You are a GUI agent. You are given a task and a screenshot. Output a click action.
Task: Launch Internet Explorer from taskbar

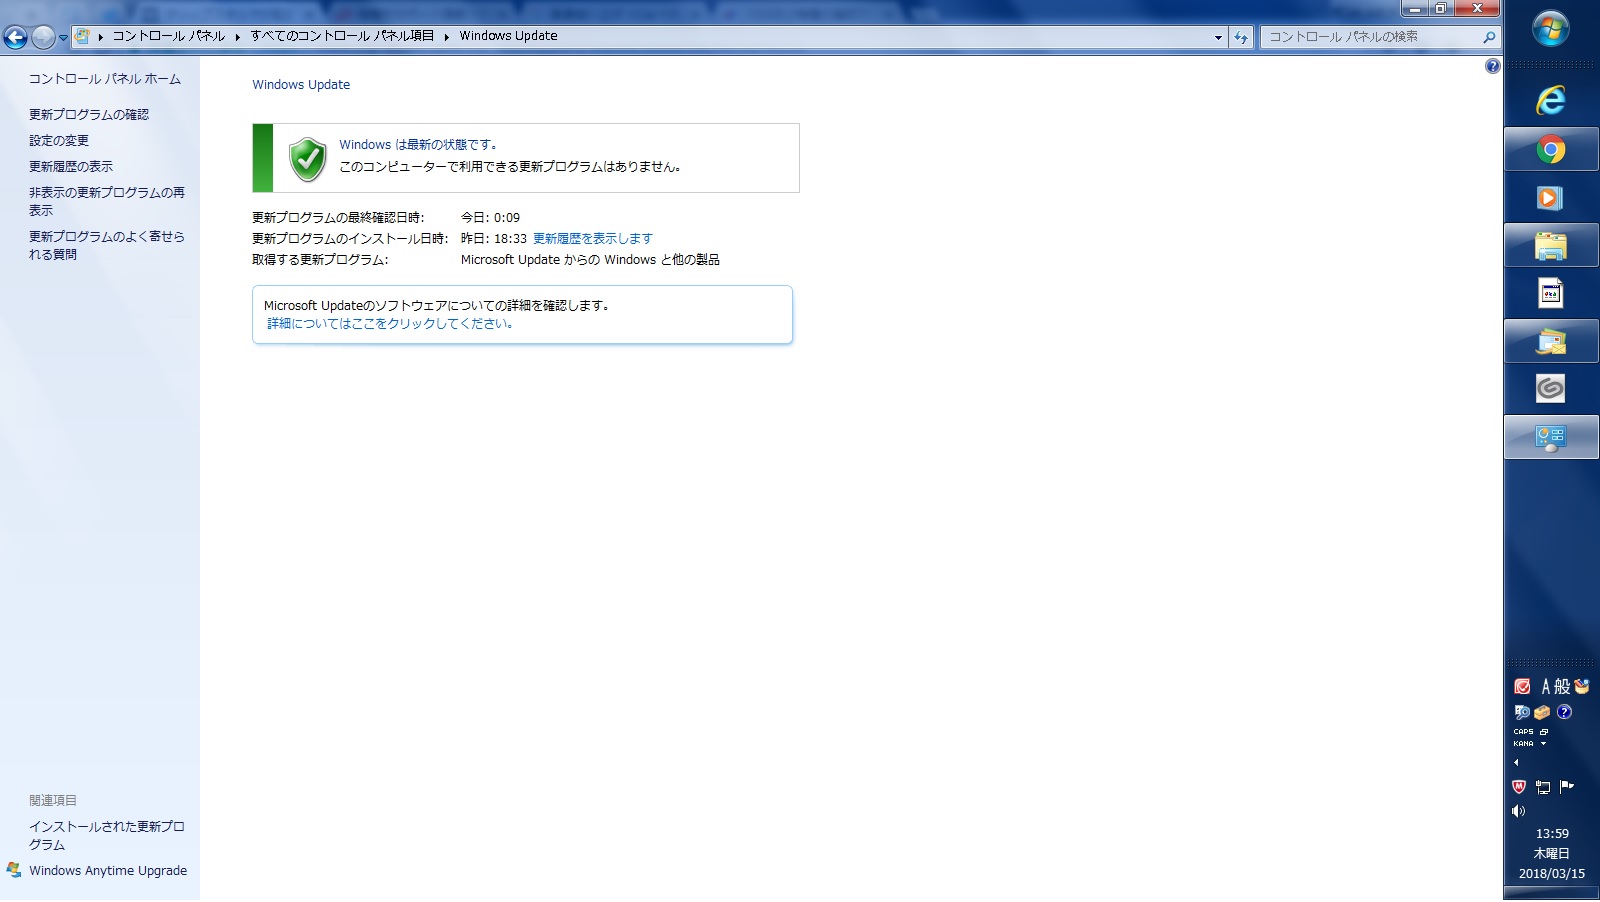(x=1551, y=100)
